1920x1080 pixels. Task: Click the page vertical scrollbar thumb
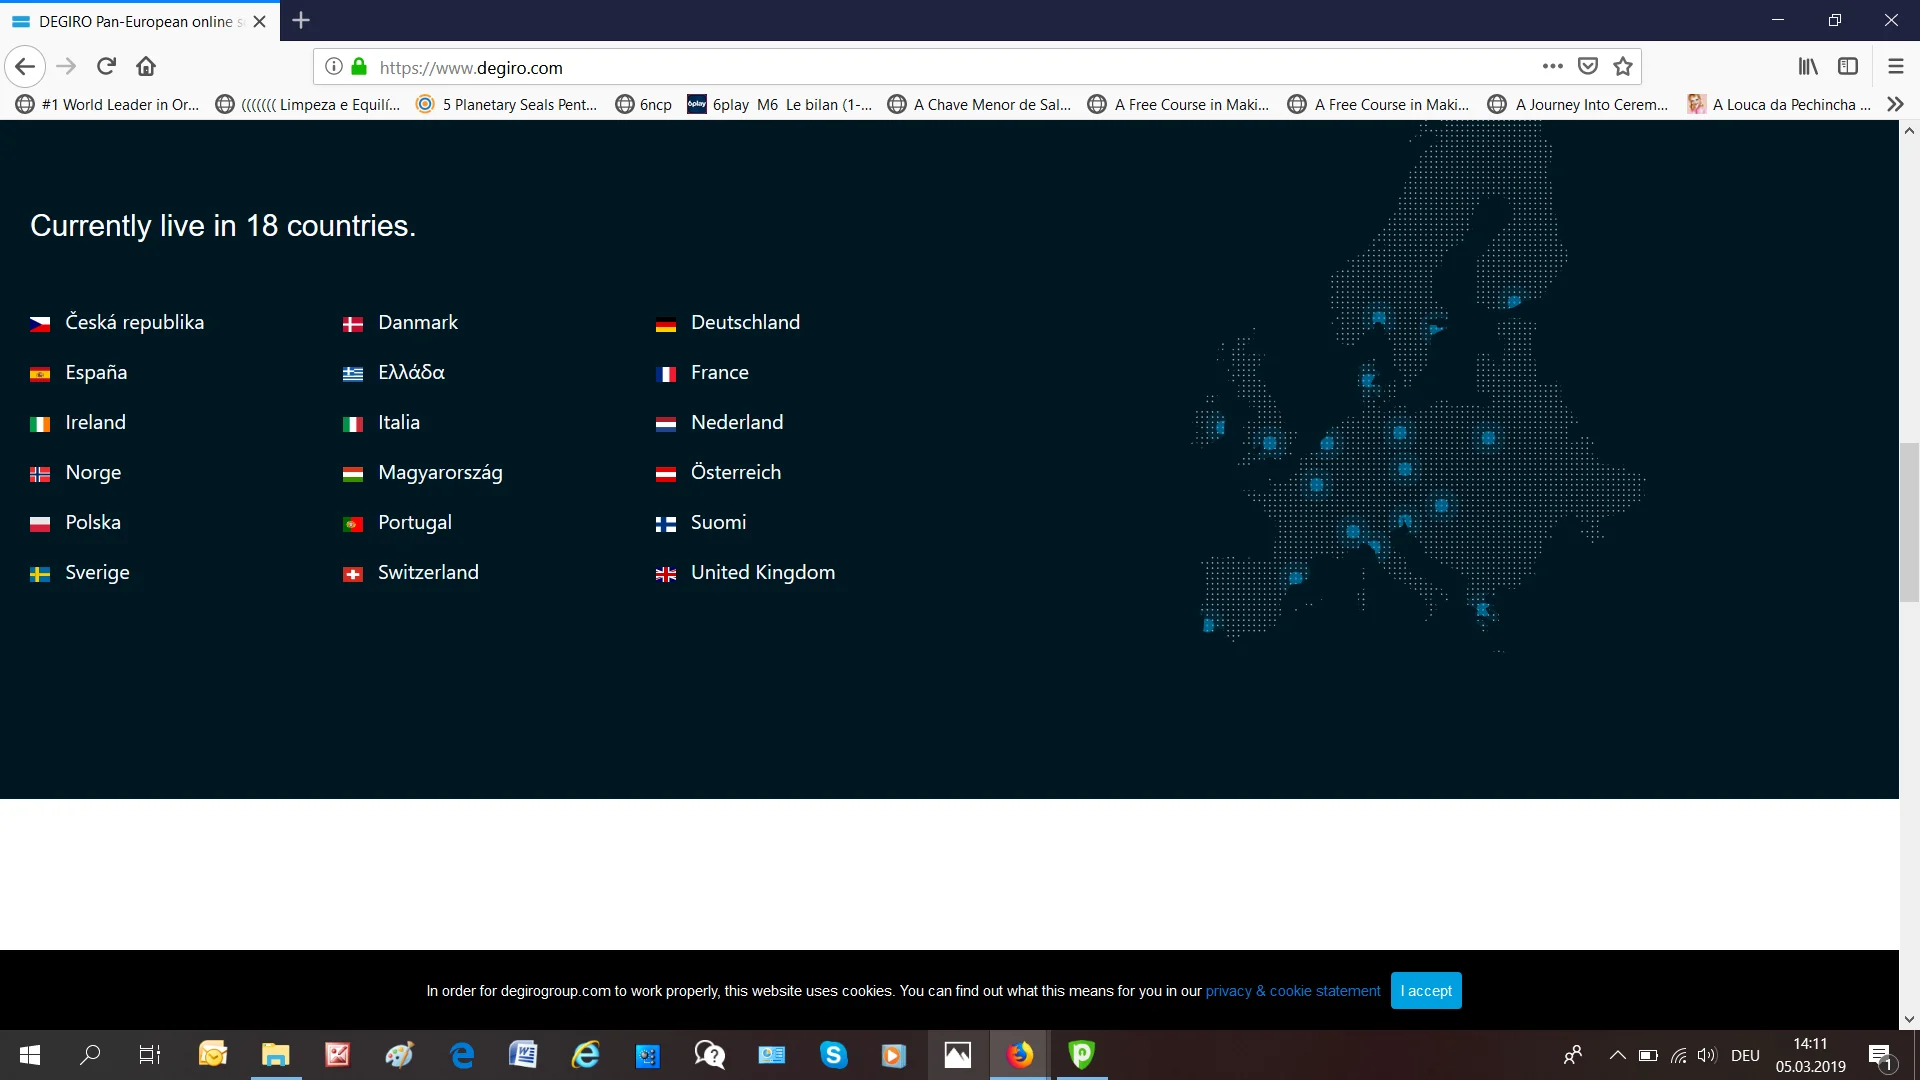click(x=1909, y=521)
